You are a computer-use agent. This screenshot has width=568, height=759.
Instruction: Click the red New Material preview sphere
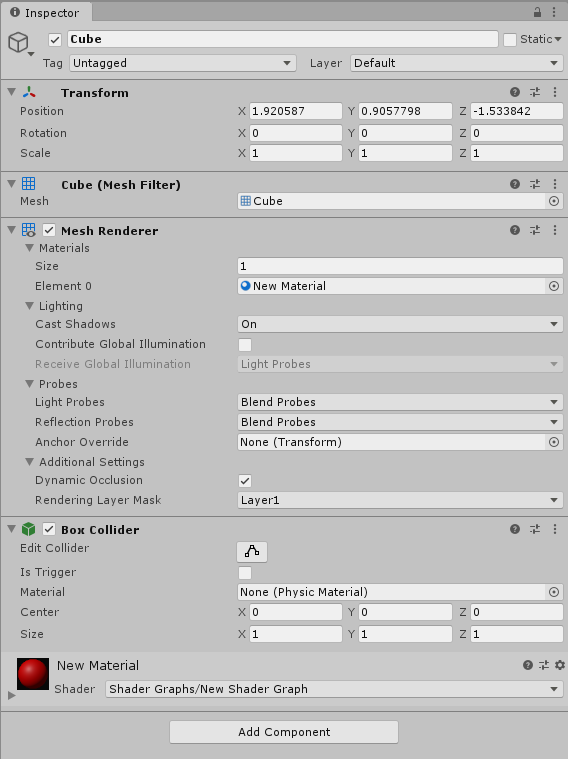point(33,673)
